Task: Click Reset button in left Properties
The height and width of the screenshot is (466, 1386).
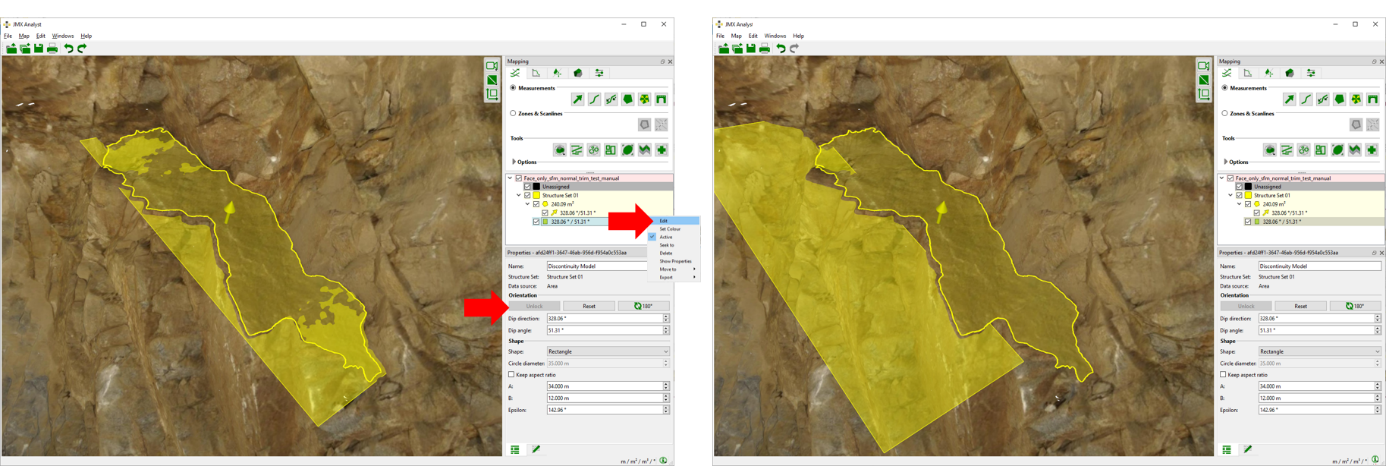Action: point(589,306)
